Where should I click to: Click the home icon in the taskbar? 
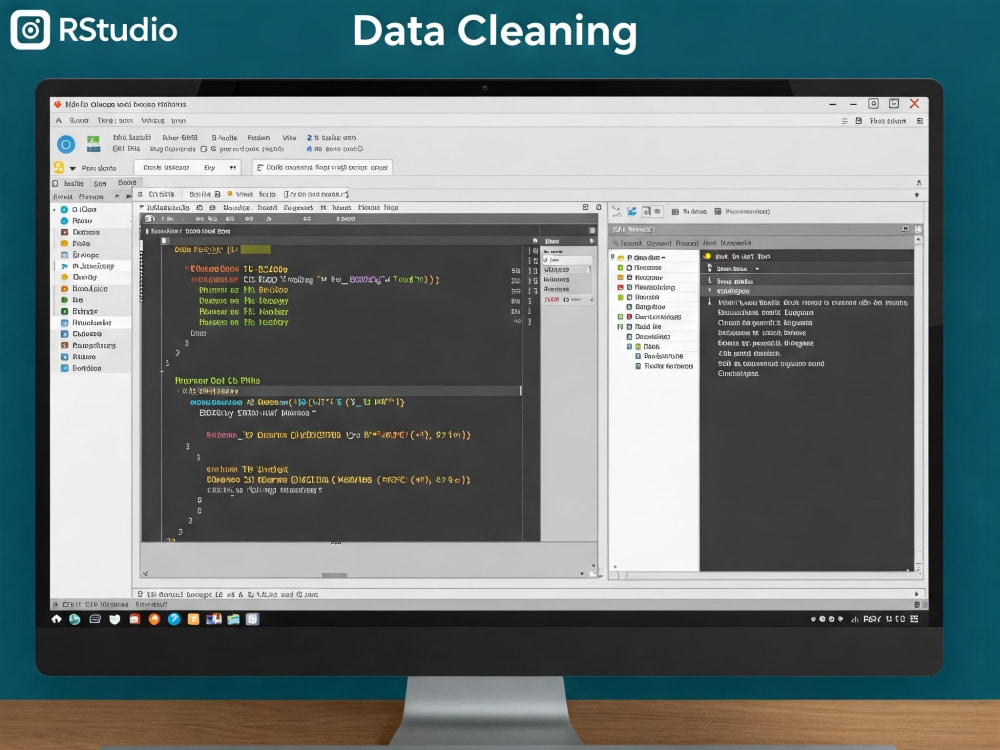[x=57, y=619]
